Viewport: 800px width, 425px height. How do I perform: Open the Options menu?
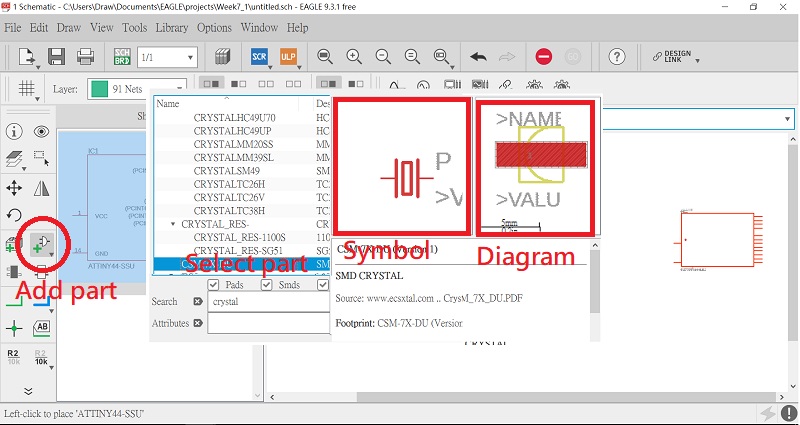214,28
